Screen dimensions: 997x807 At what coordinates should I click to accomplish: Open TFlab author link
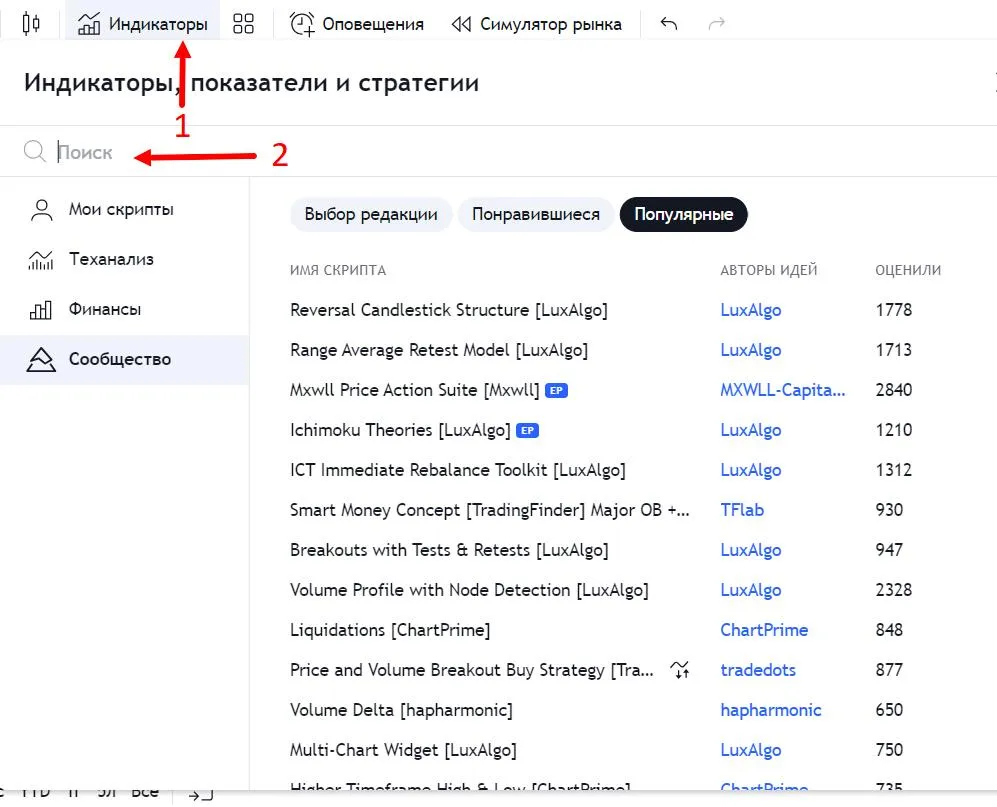pos(742,510)
